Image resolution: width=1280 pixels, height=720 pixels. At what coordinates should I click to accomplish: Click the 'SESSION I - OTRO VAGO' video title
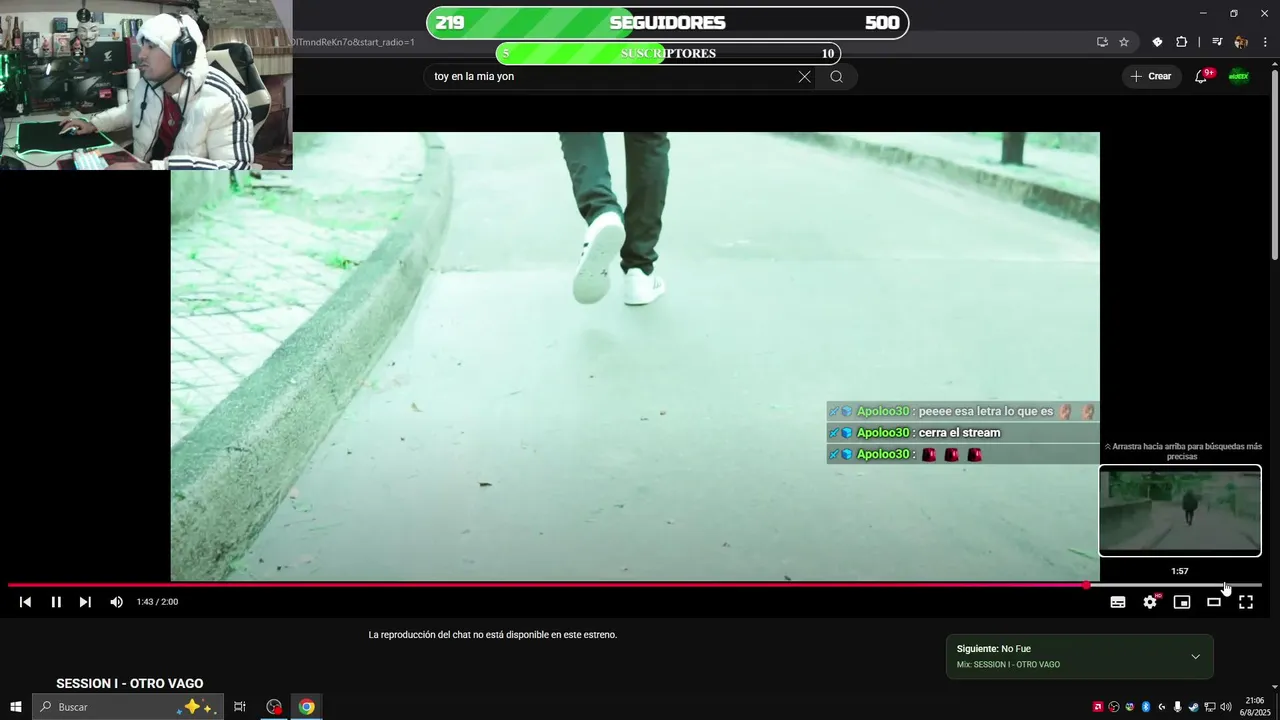130,684
